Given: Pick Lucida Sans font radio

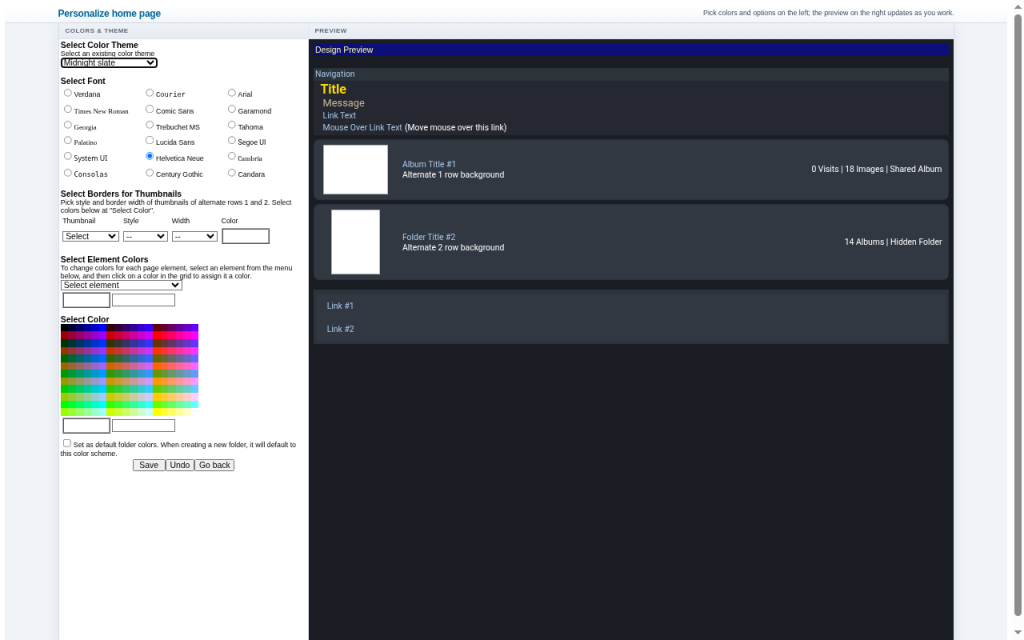Looking at the screenshot, I should [x=150, y=140].
